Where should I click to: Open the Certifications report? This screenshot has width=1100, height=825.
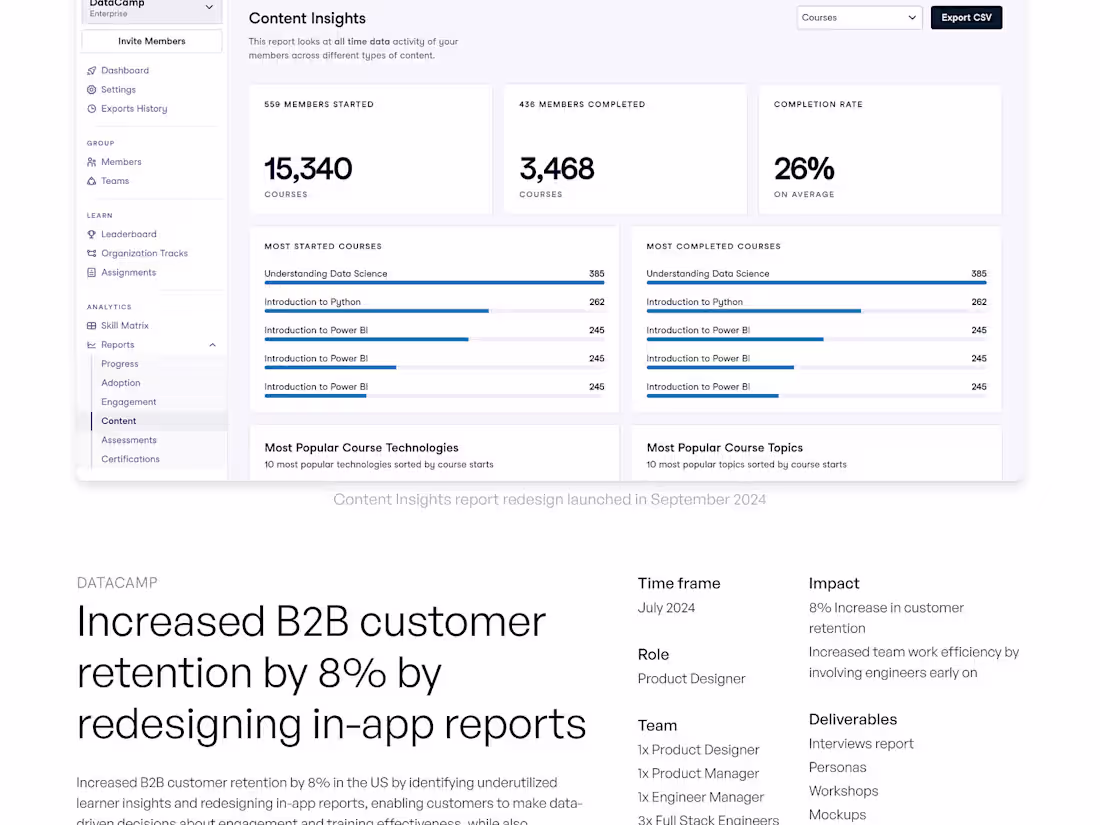130,458
